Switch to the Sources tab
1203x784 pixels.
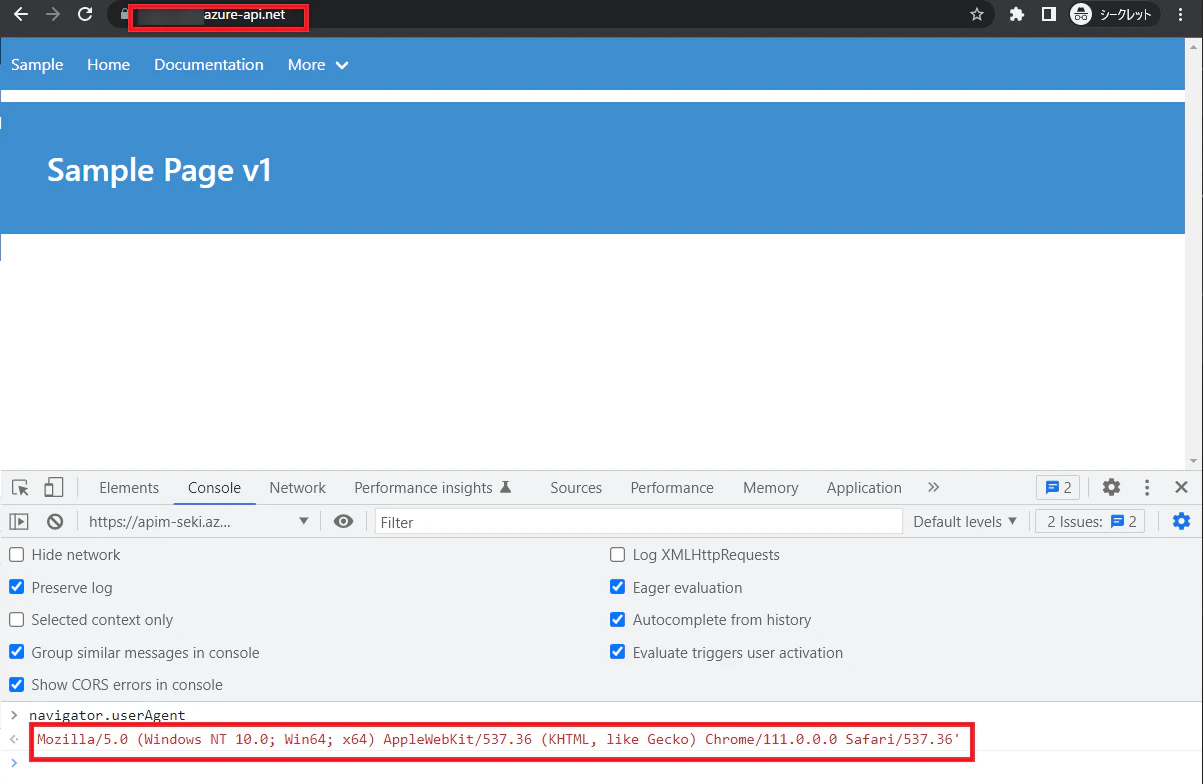pos(576,488)
